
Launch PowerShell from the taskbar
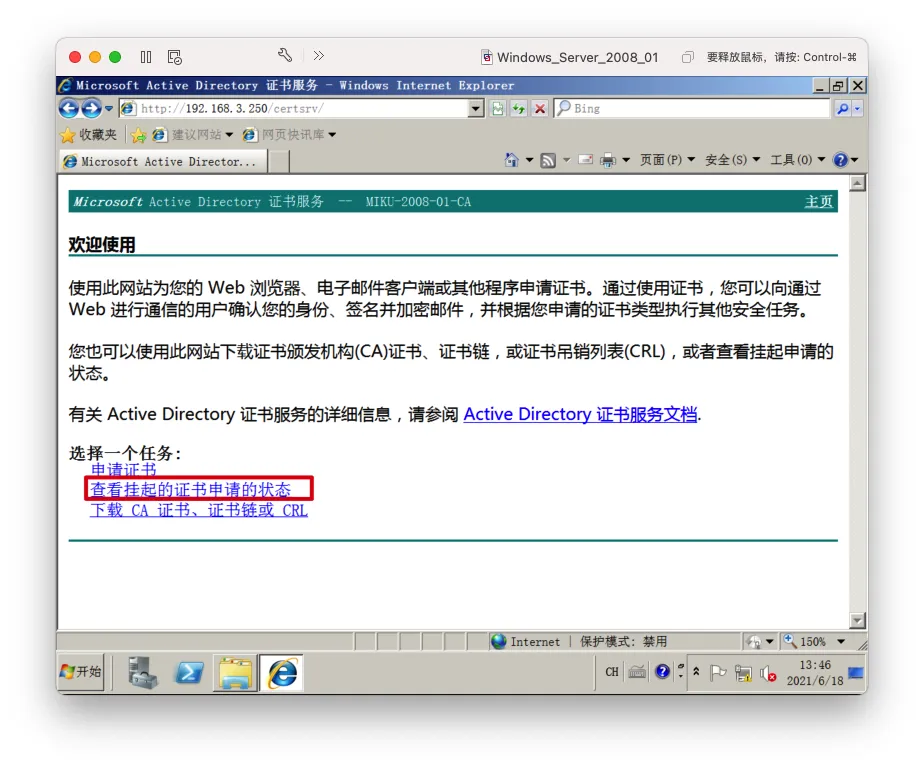tap(189, 672)
